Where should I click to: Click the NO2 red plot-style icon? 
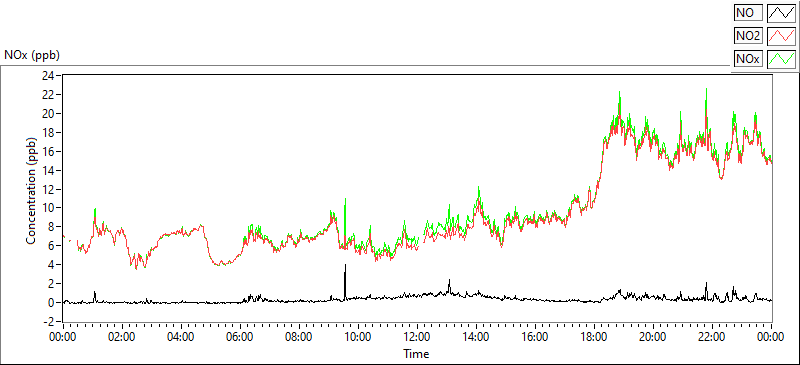[781, 36]
